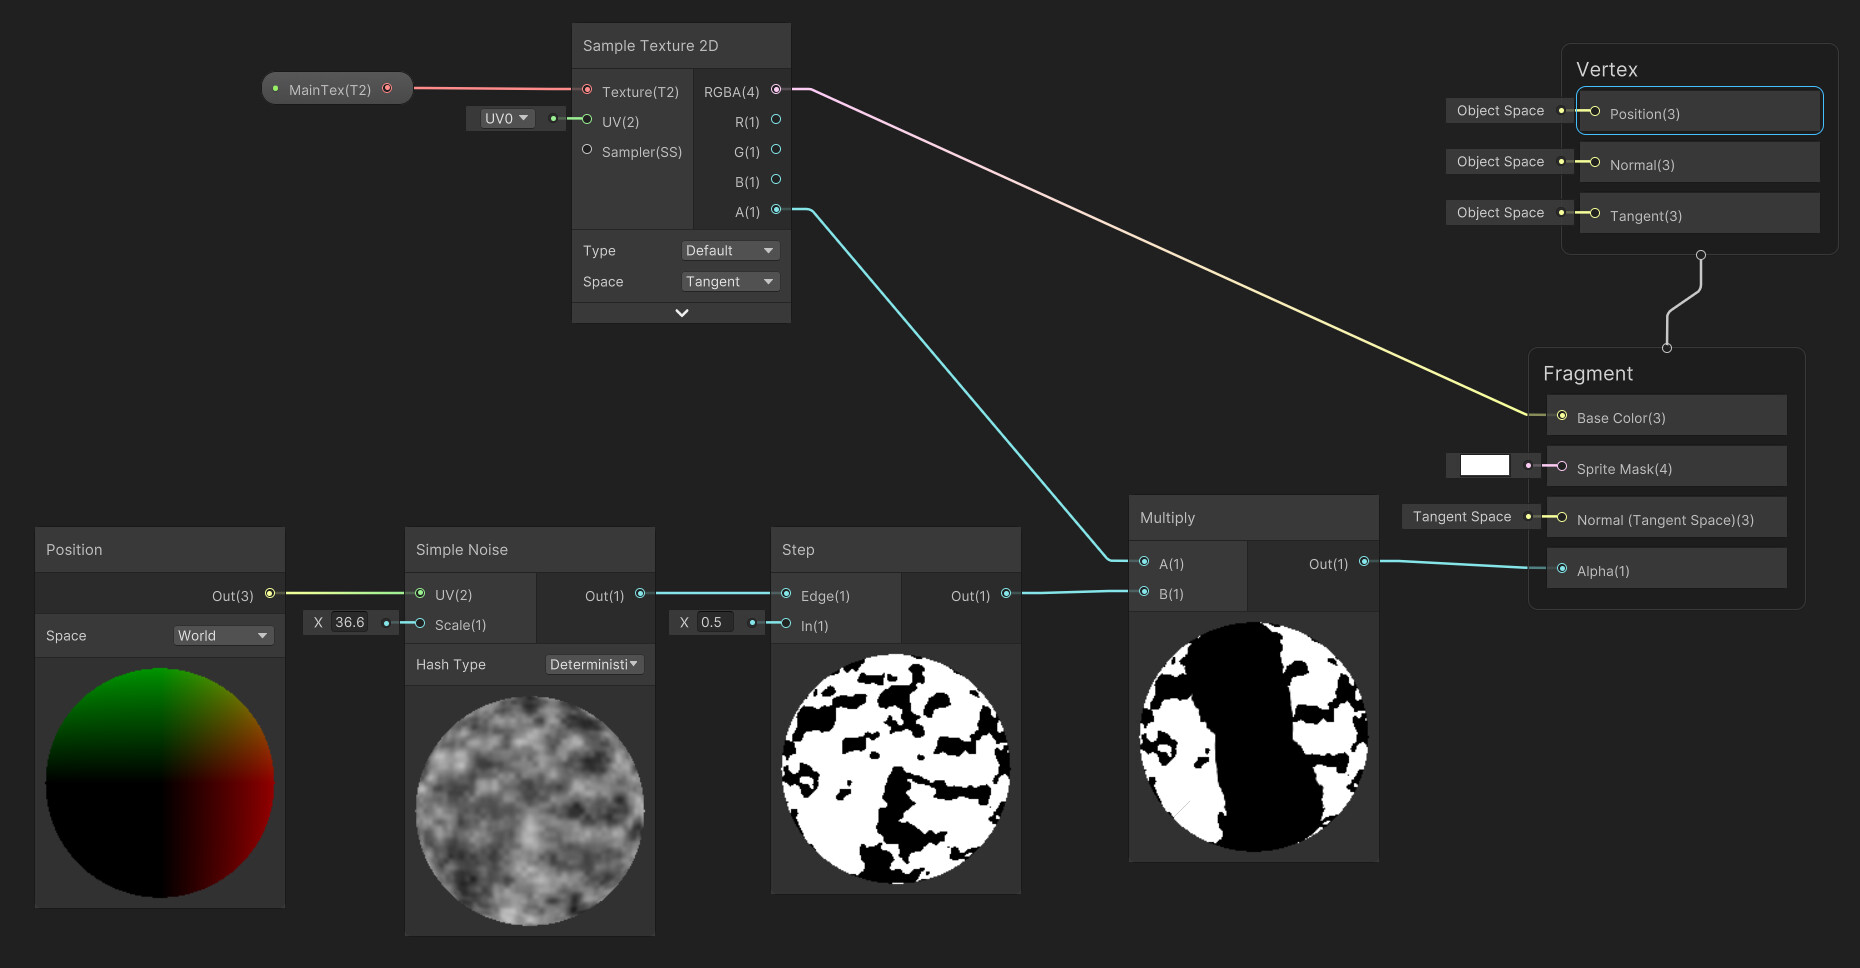Select the MainTex(T2) property node
Image resolution: width=1860 pixels, height=968 pixels.
[x=336, y=88]
